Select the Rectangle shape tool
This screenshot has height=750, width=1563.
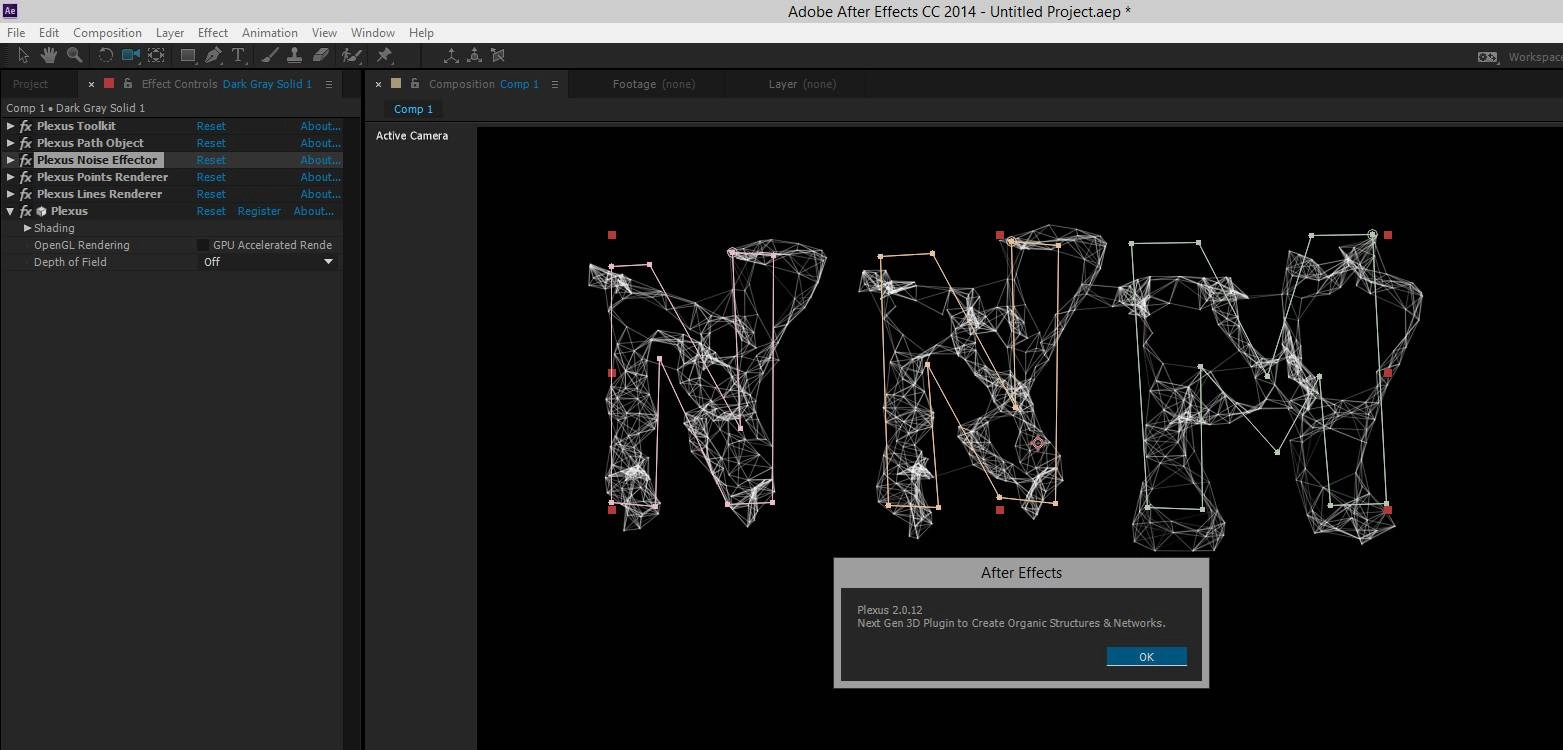point(188,55)
